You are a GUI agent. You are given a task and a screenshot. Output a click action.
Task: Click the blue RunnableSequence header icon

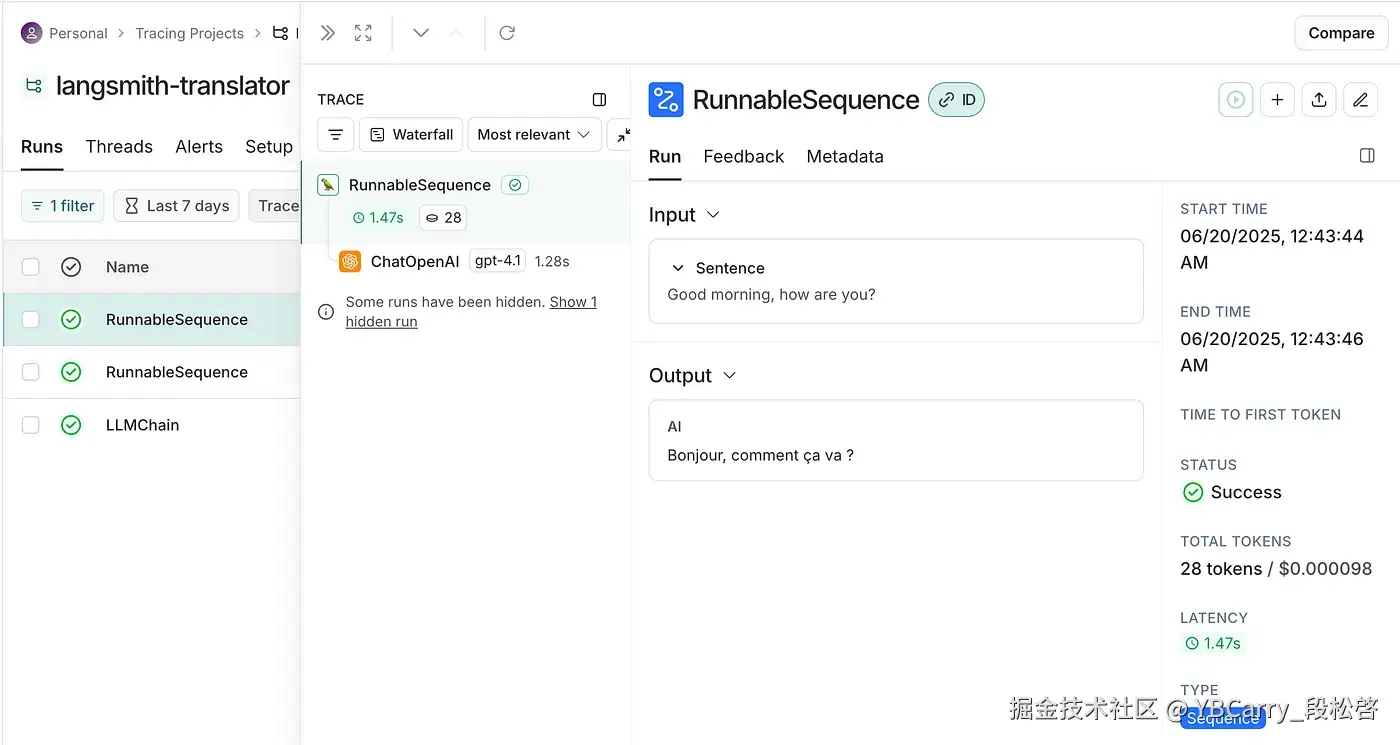tap(666, 100)
